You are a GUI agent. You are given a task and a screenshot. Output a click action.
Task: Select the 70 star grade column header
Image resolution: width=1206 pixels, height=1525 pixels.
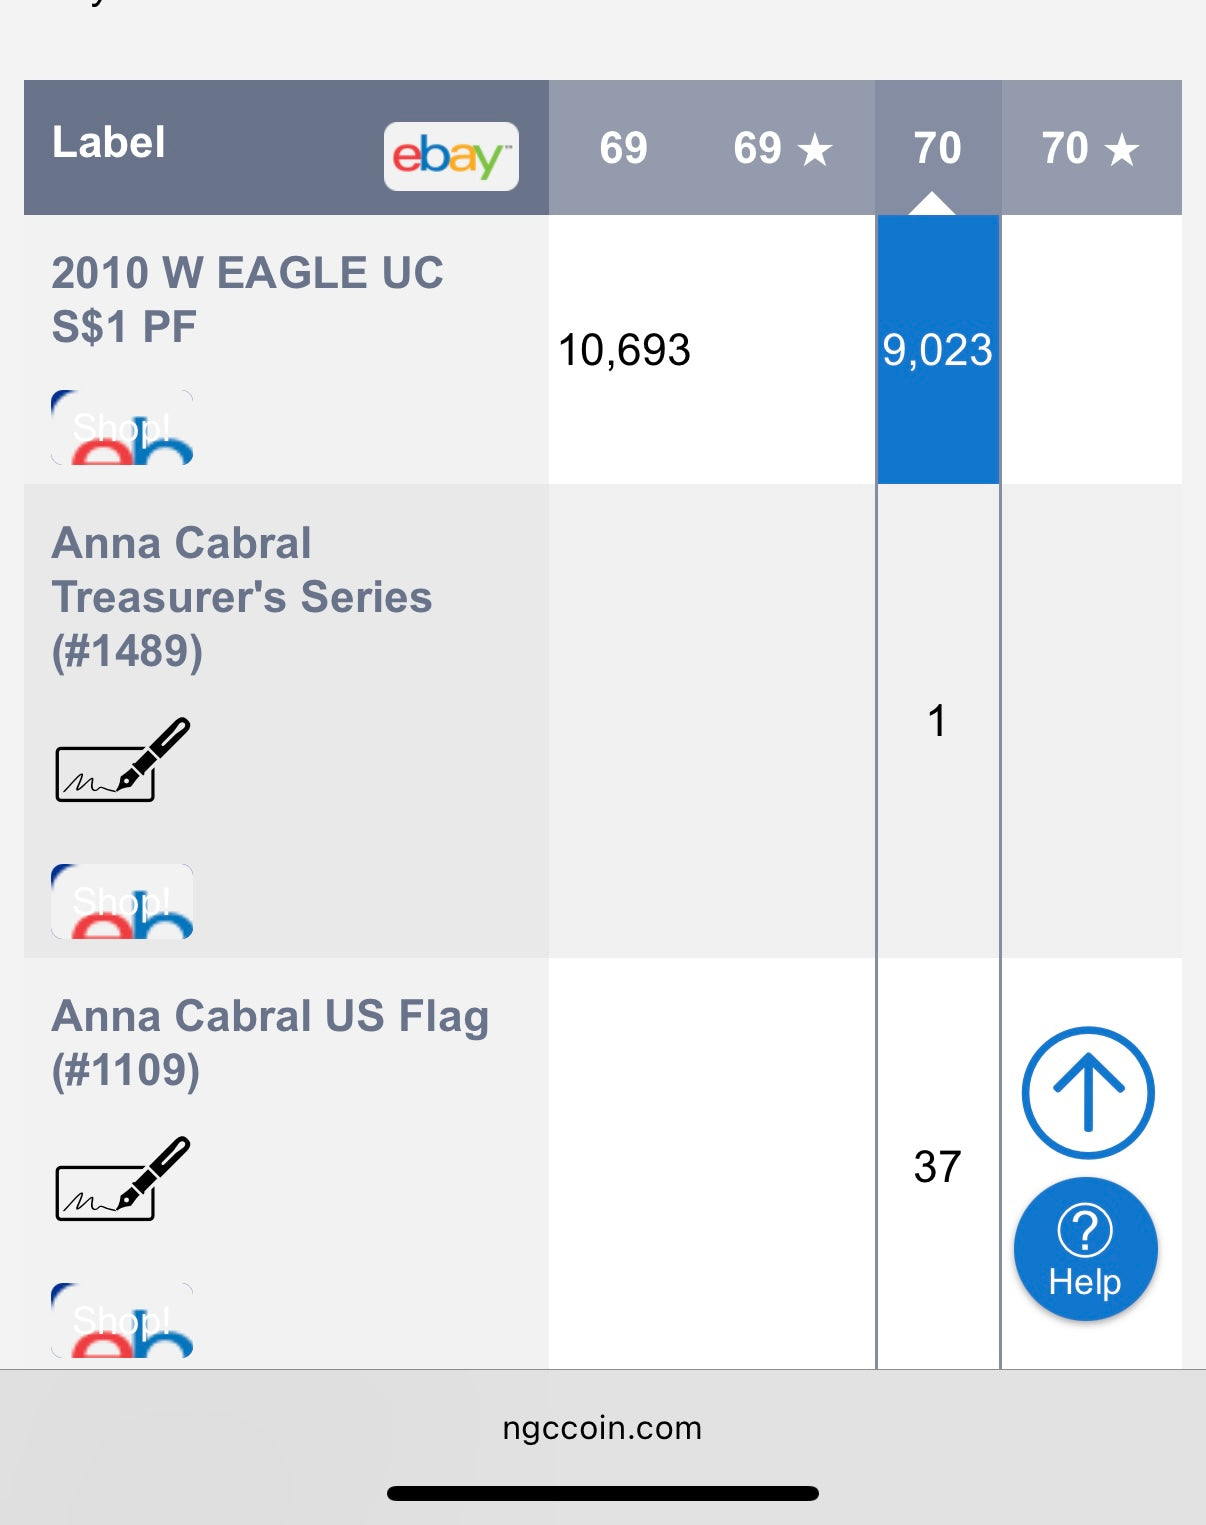pos(1090,148)
